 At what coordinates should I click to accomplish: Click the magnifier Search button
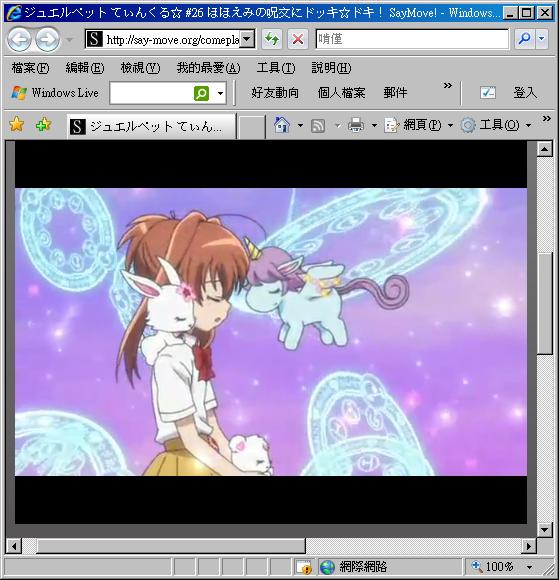525,39
